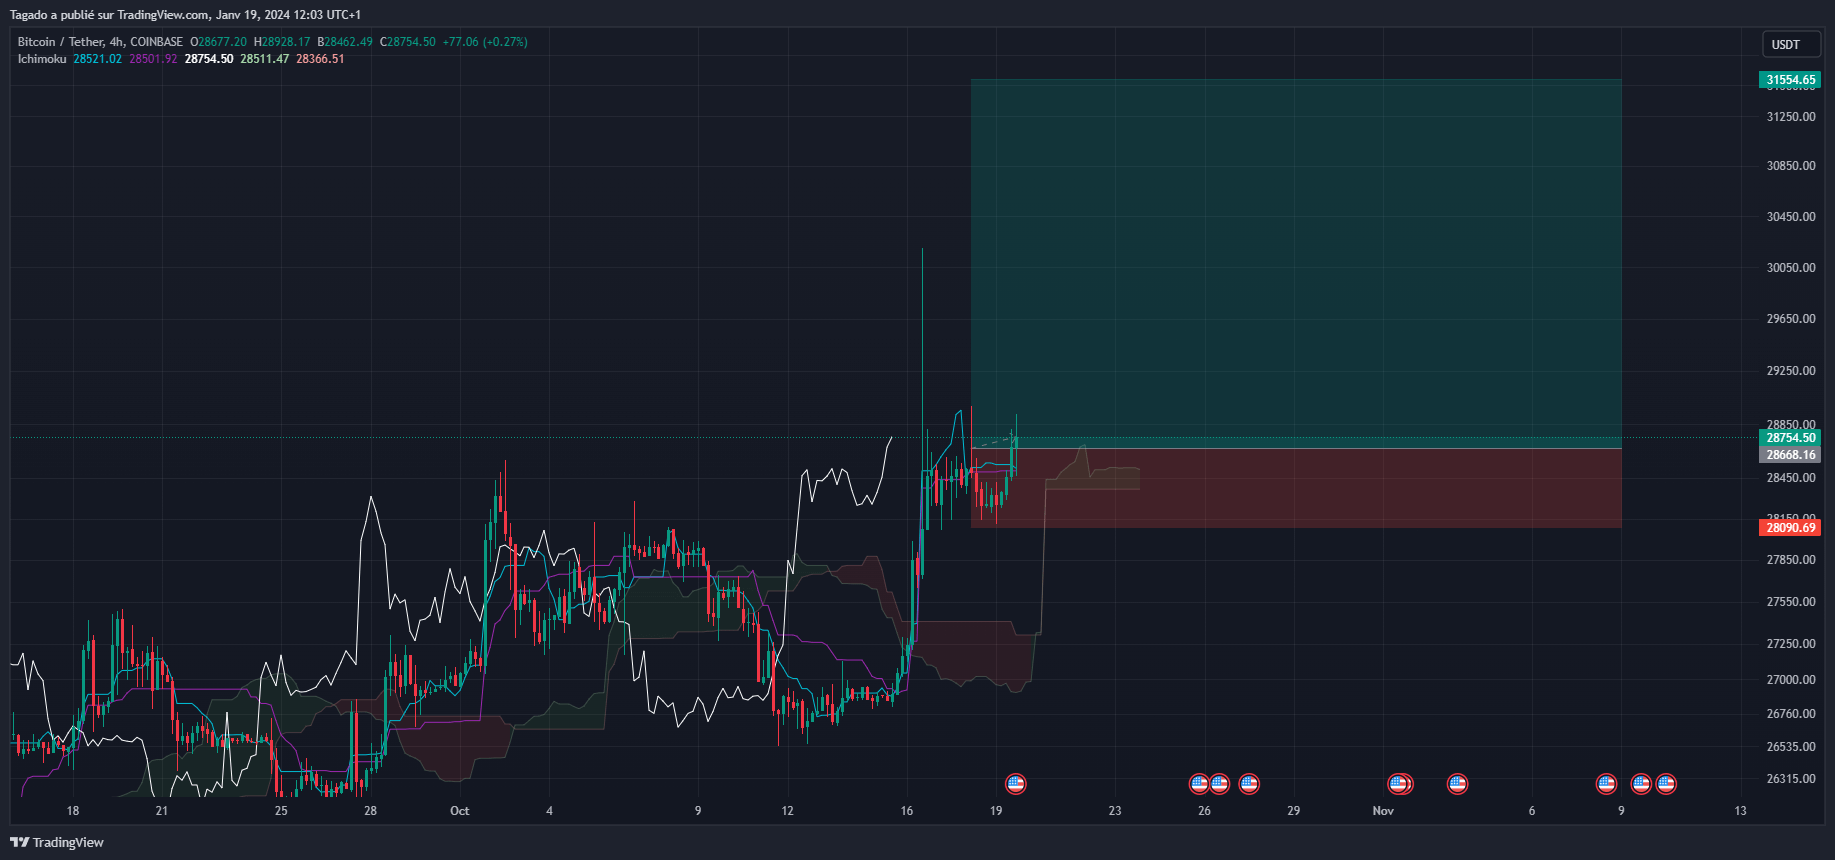The height and width of the screenshot is (860, 1835).
Task: Click the USDT currency button
Action: pyautogui.click(x=1791, y=44)
